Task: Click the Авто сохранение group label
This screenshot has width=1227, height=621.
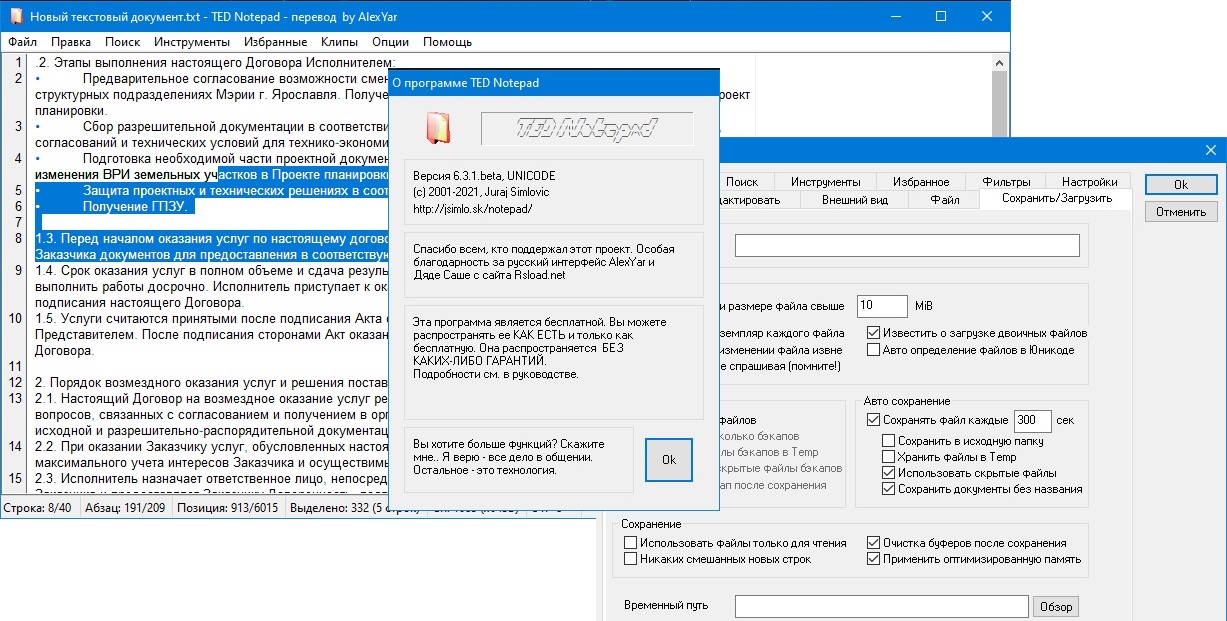Action: [908, 401]
